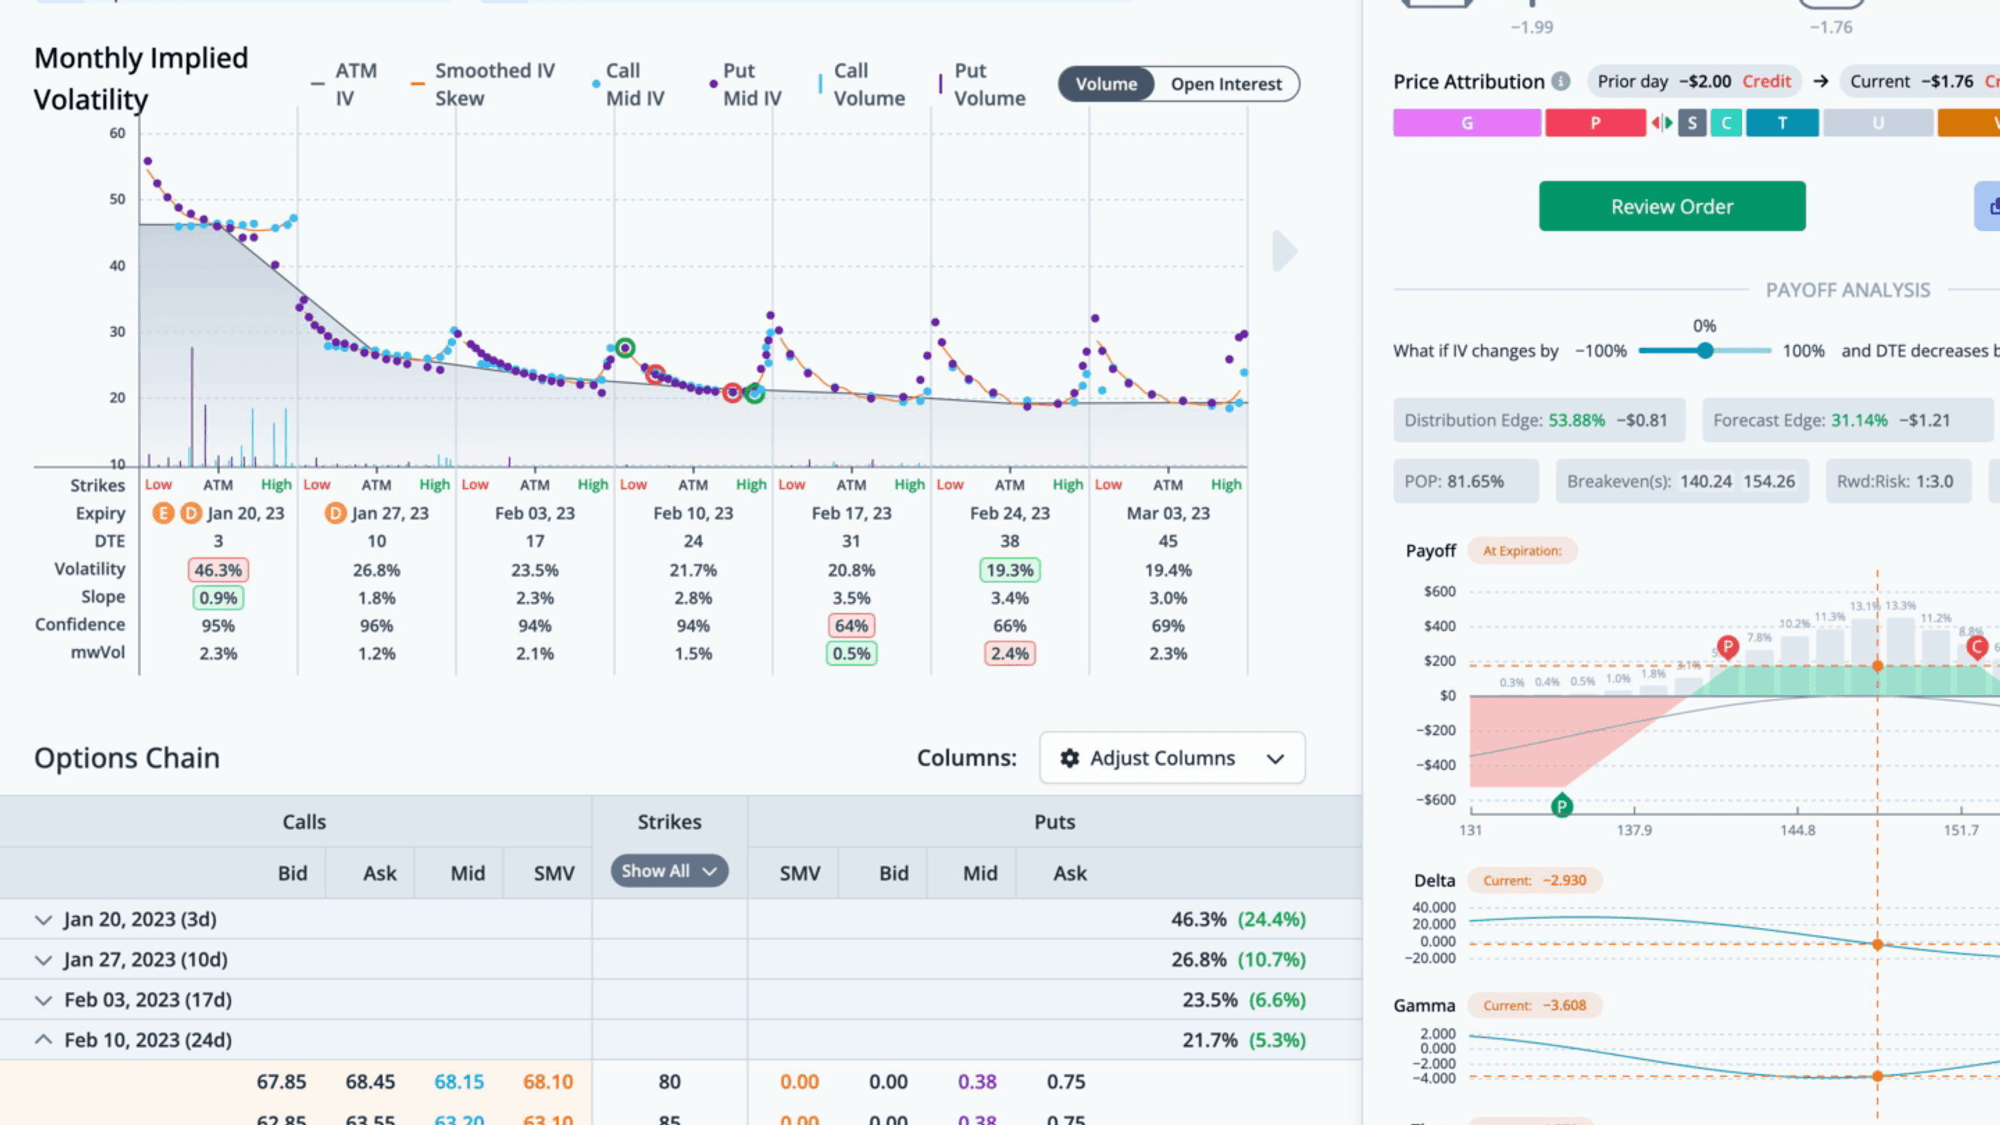Screen dimensions: 2000x1125
Task: Select the T segment in attribution bar
Action: pyautogui.click(x=1782, y=123)
